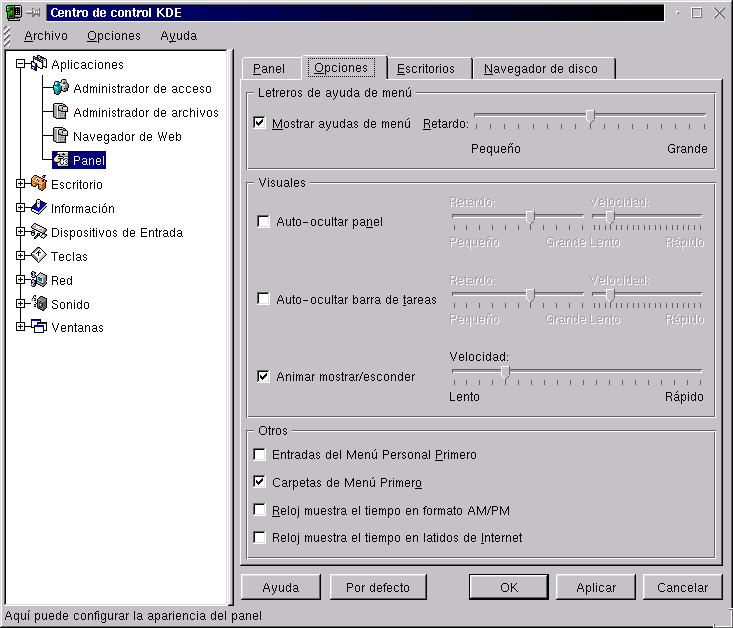Click the Por defecto button
The image size is (733, 628).
pos(378,587)
